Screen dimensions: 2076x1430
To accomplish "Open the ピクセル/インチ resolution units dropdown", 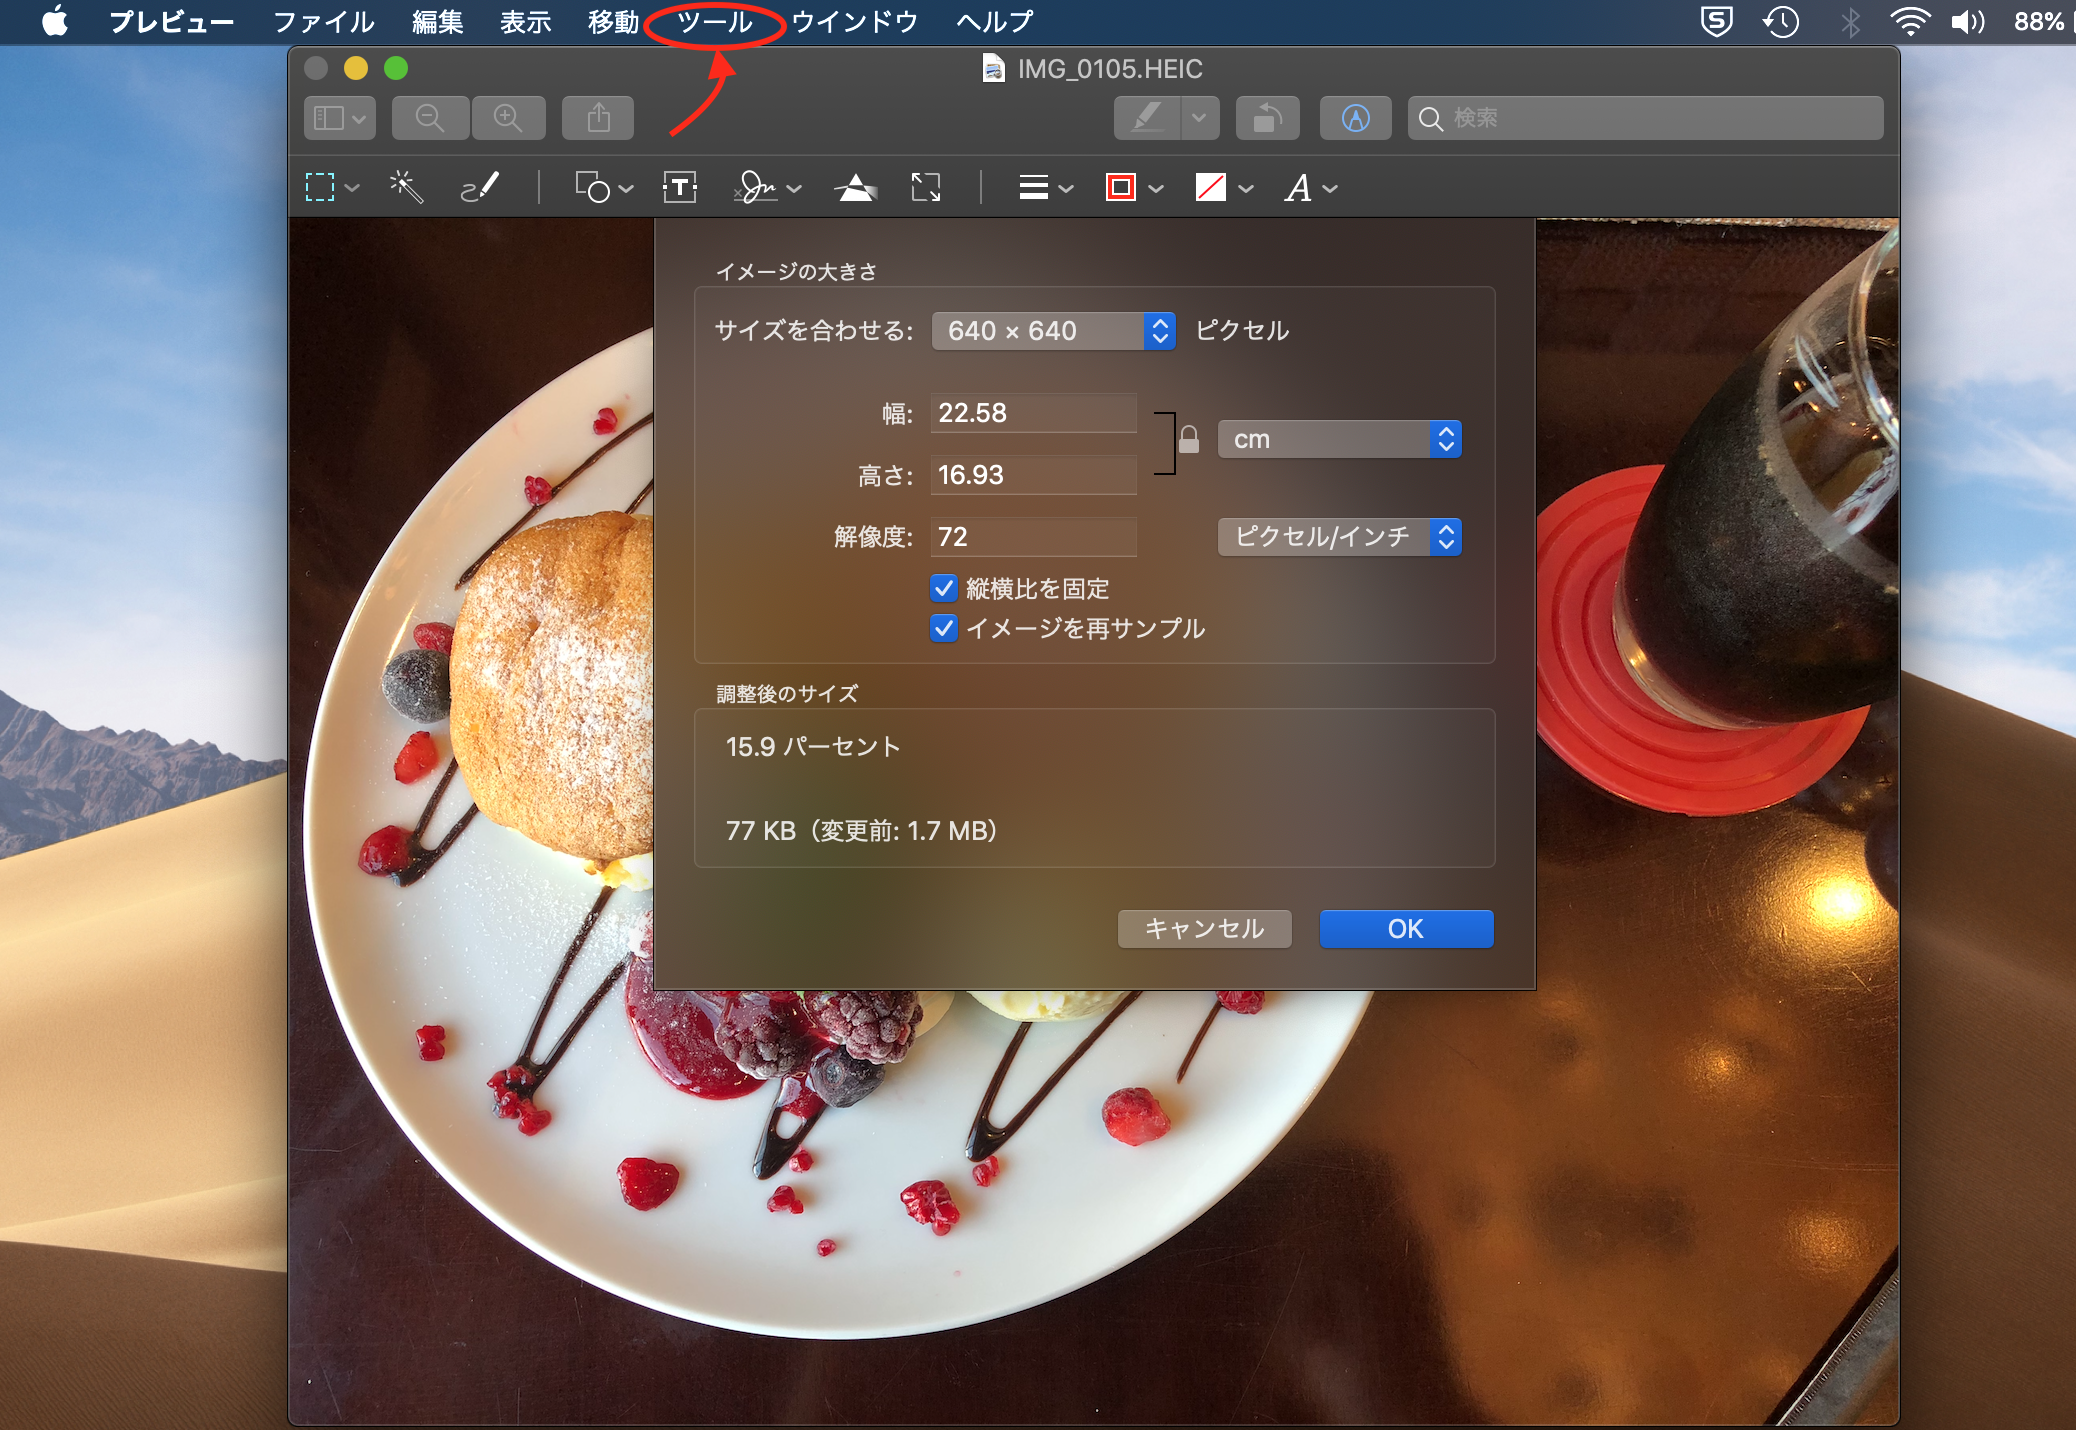I will pos(1340,537).
